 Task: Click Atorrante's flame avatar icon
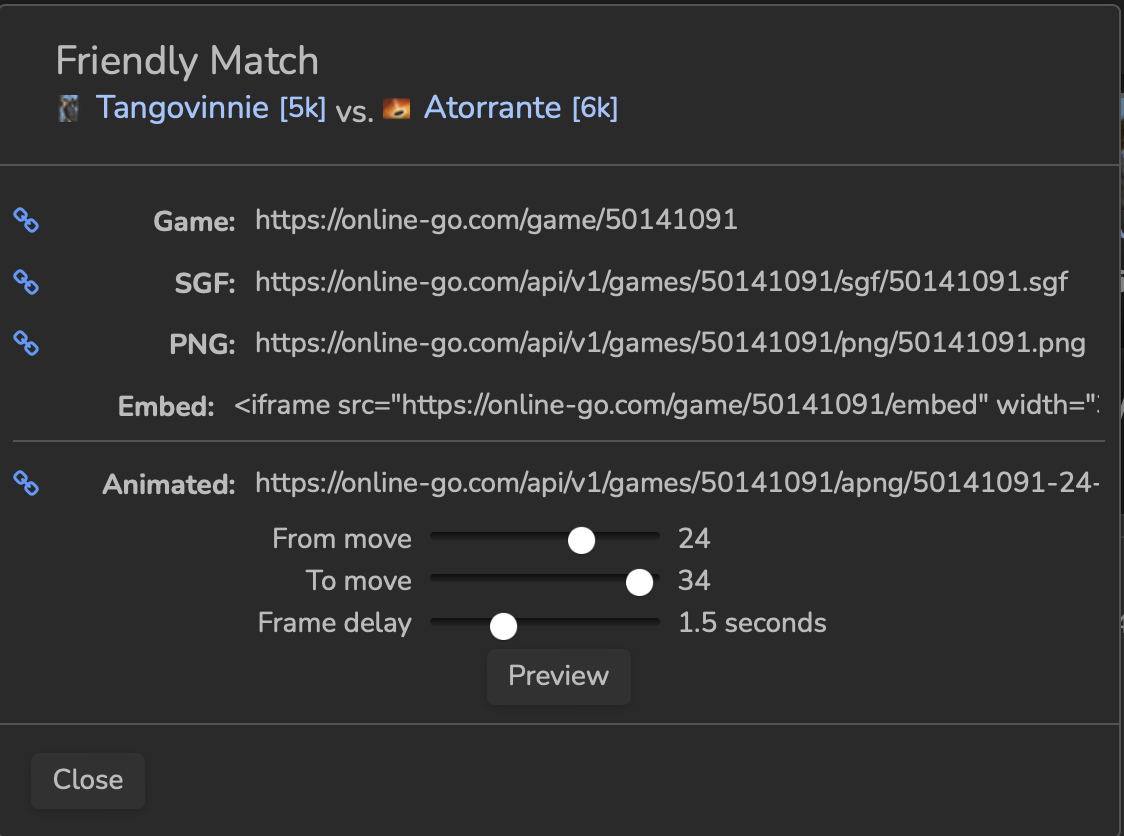coord(397,108)
